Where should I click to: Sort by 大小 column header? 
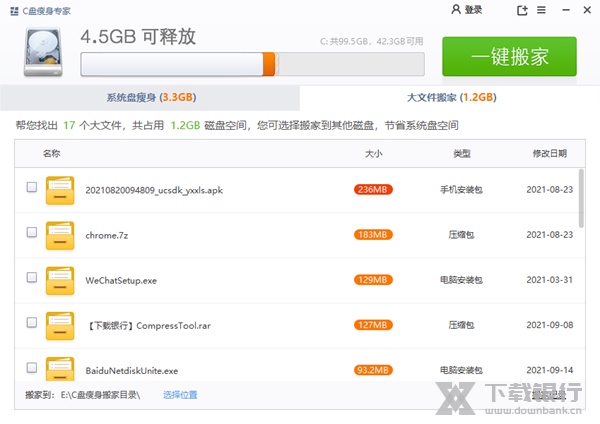pos(373,154)
